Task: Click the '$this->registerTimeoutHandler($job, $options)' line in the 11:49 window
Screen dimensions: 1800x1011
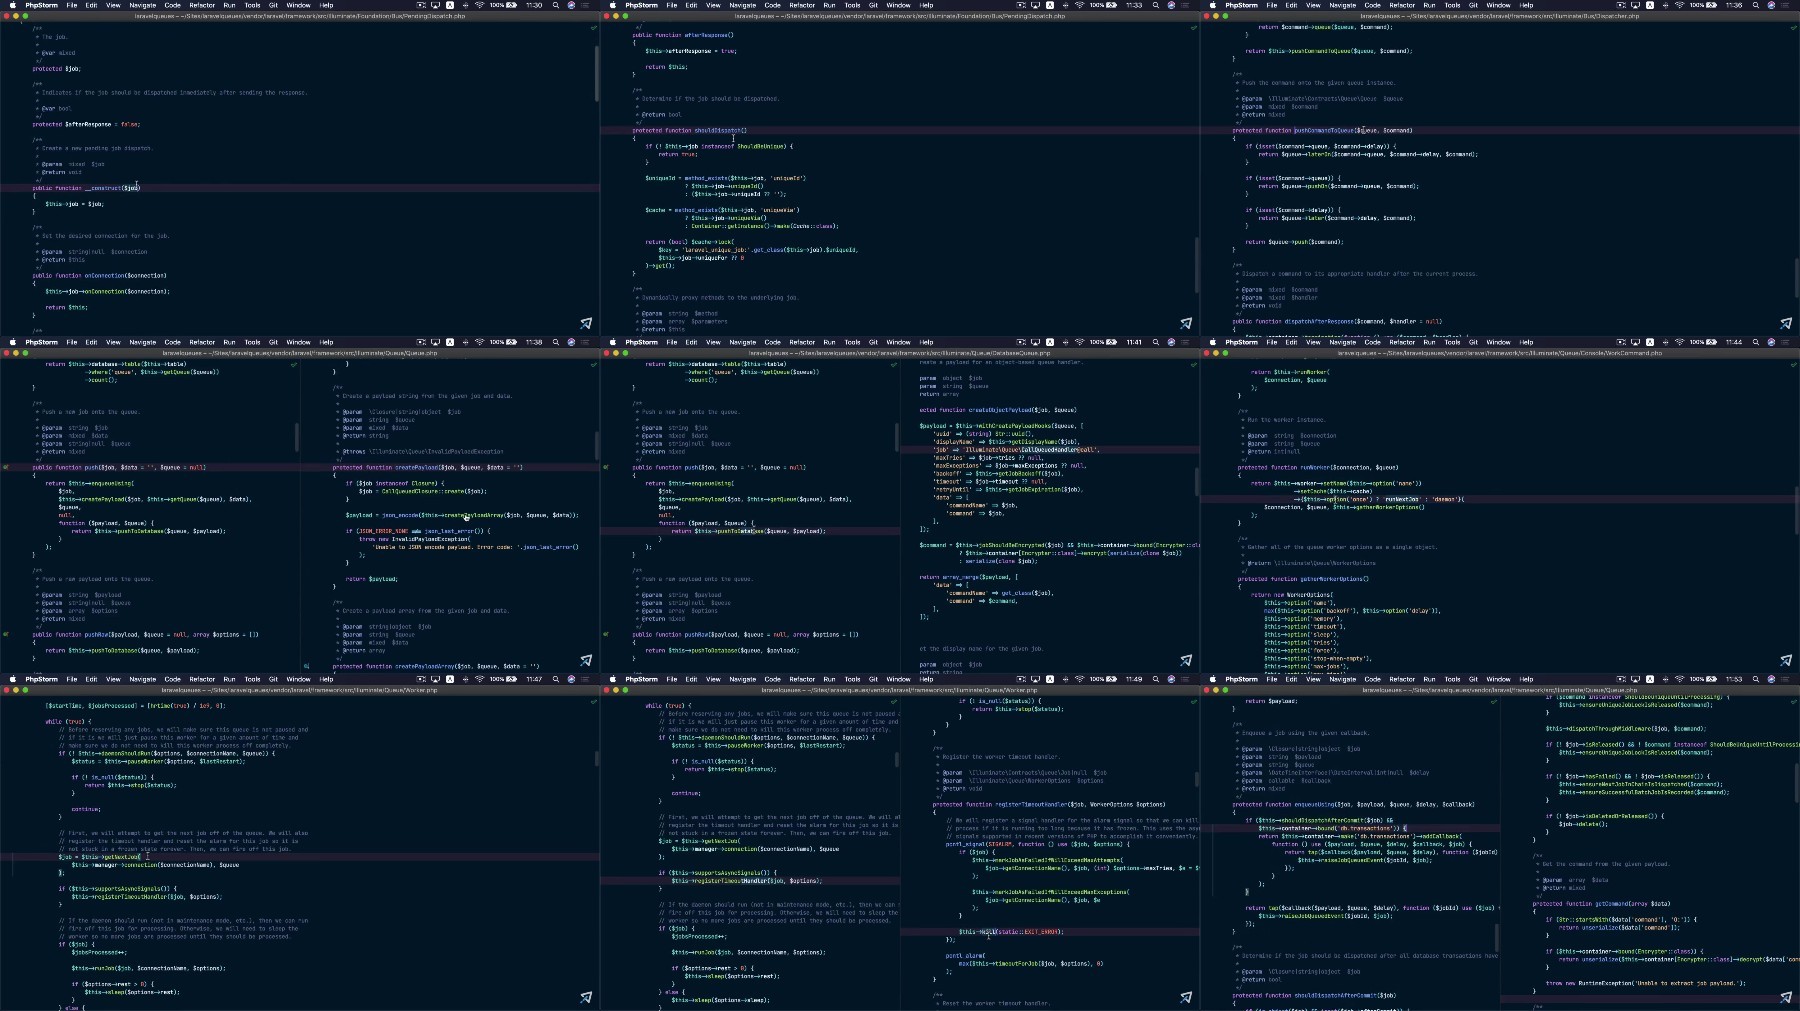Action: [746, 881]
